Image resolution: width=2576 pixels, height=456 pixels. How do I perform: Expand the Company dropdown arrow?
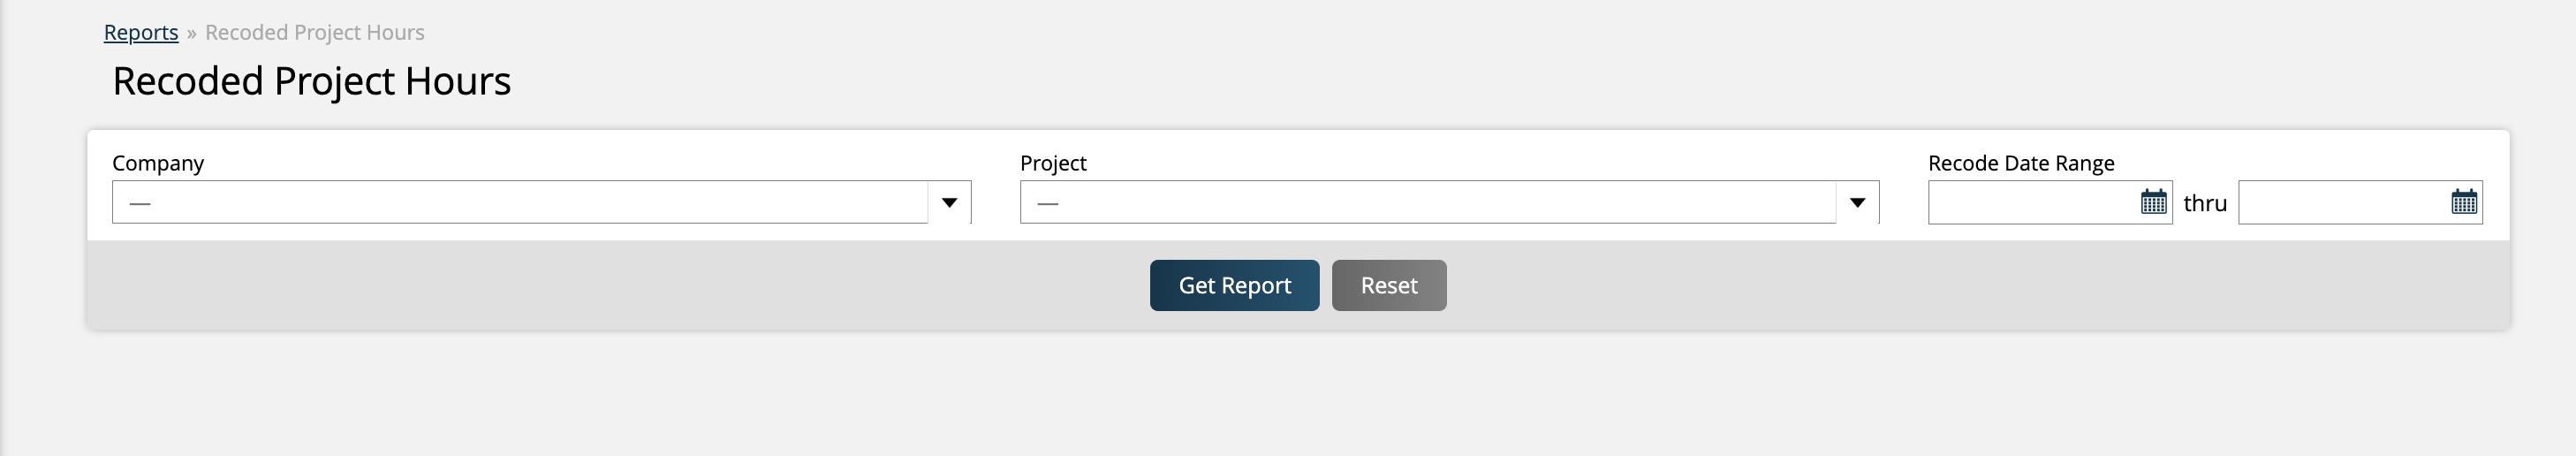pyautogui.click(x=949, y=202)
